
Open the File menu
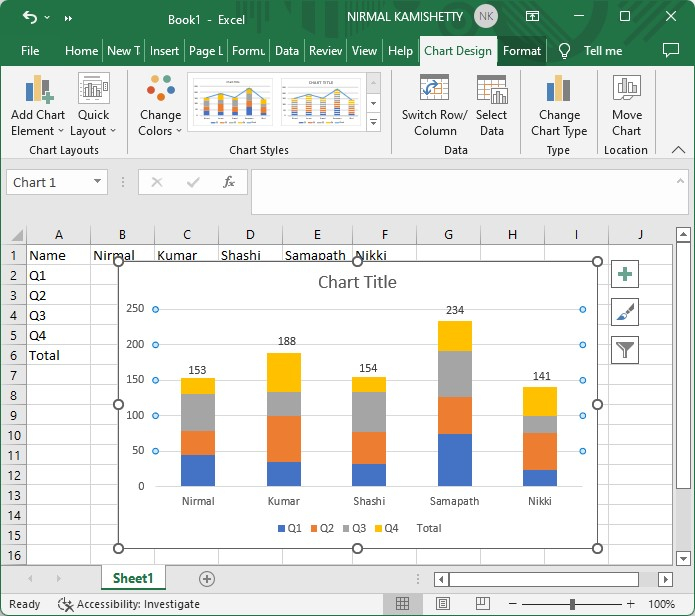click(x=30, y=51)
